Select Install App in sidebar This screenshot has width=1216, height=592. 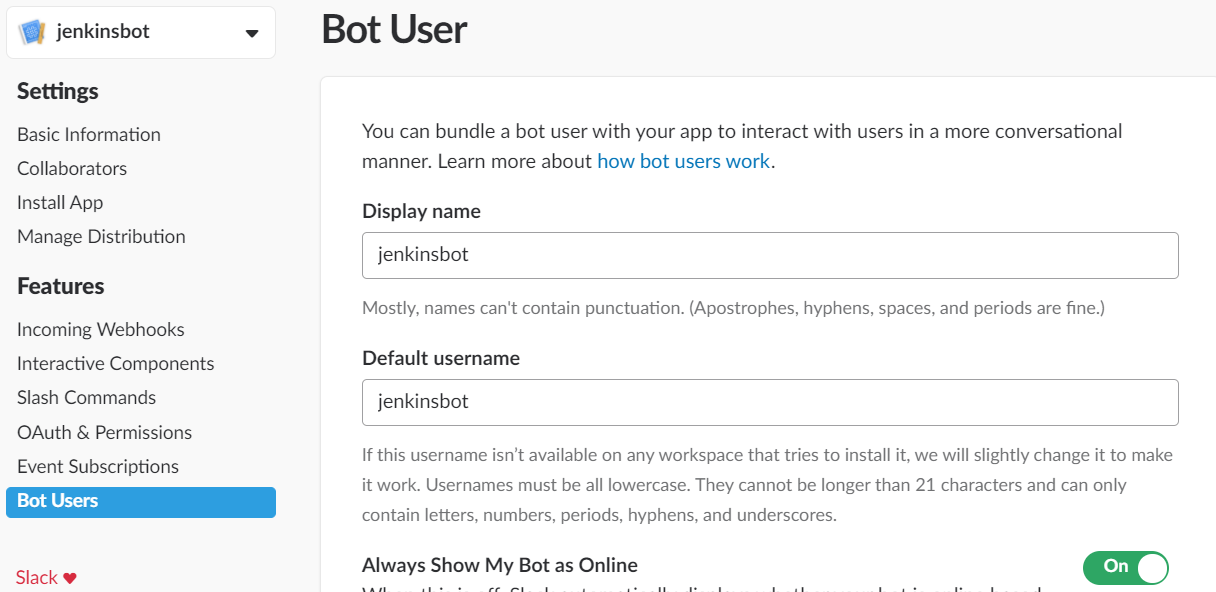point(60,202)
